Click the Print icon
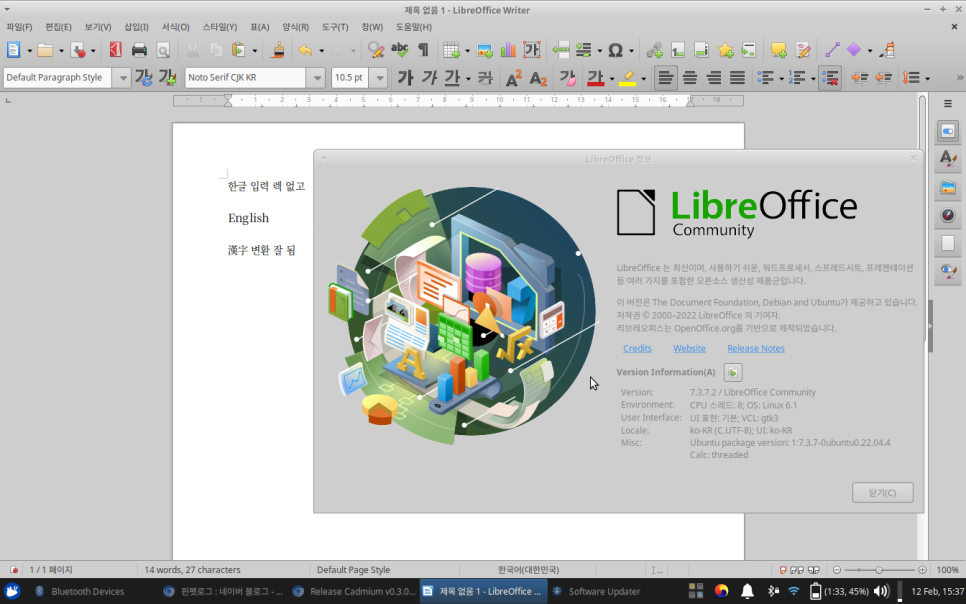Screen dimensions: 966x604 [139, 50]
